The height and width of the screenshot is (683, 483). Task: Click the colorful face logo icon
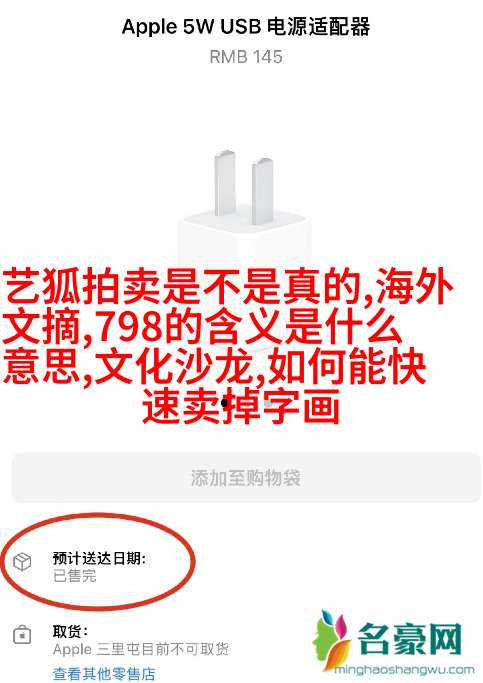pyautogui.click(x=331, y=639)
